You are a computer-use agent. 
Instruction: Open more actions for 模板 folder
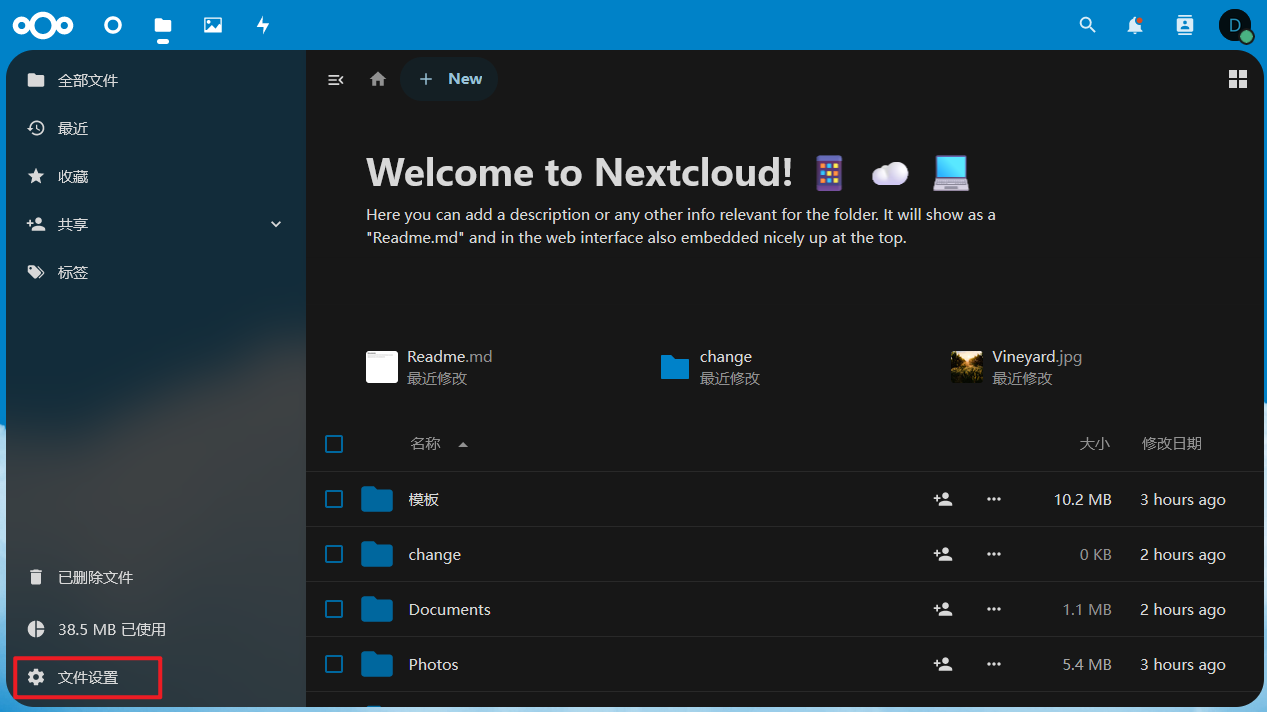click(x=994, y=499)
